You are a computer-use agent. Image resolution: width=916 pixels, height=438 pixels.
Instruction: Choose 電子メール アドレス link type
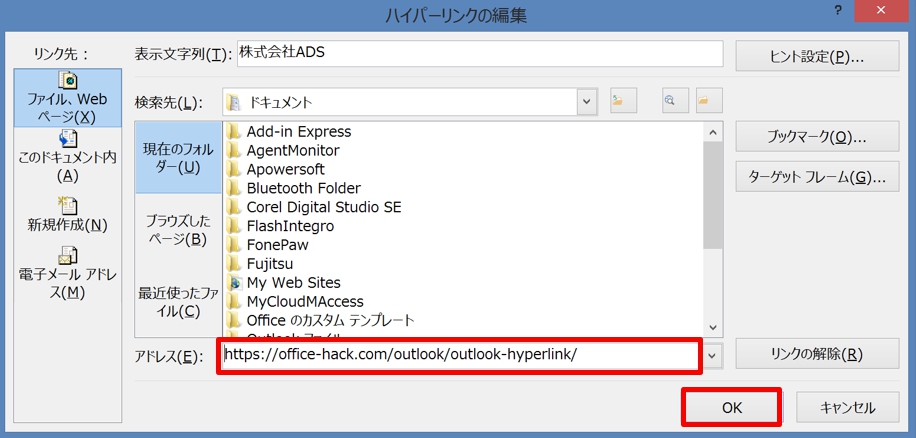click(68, 273)
